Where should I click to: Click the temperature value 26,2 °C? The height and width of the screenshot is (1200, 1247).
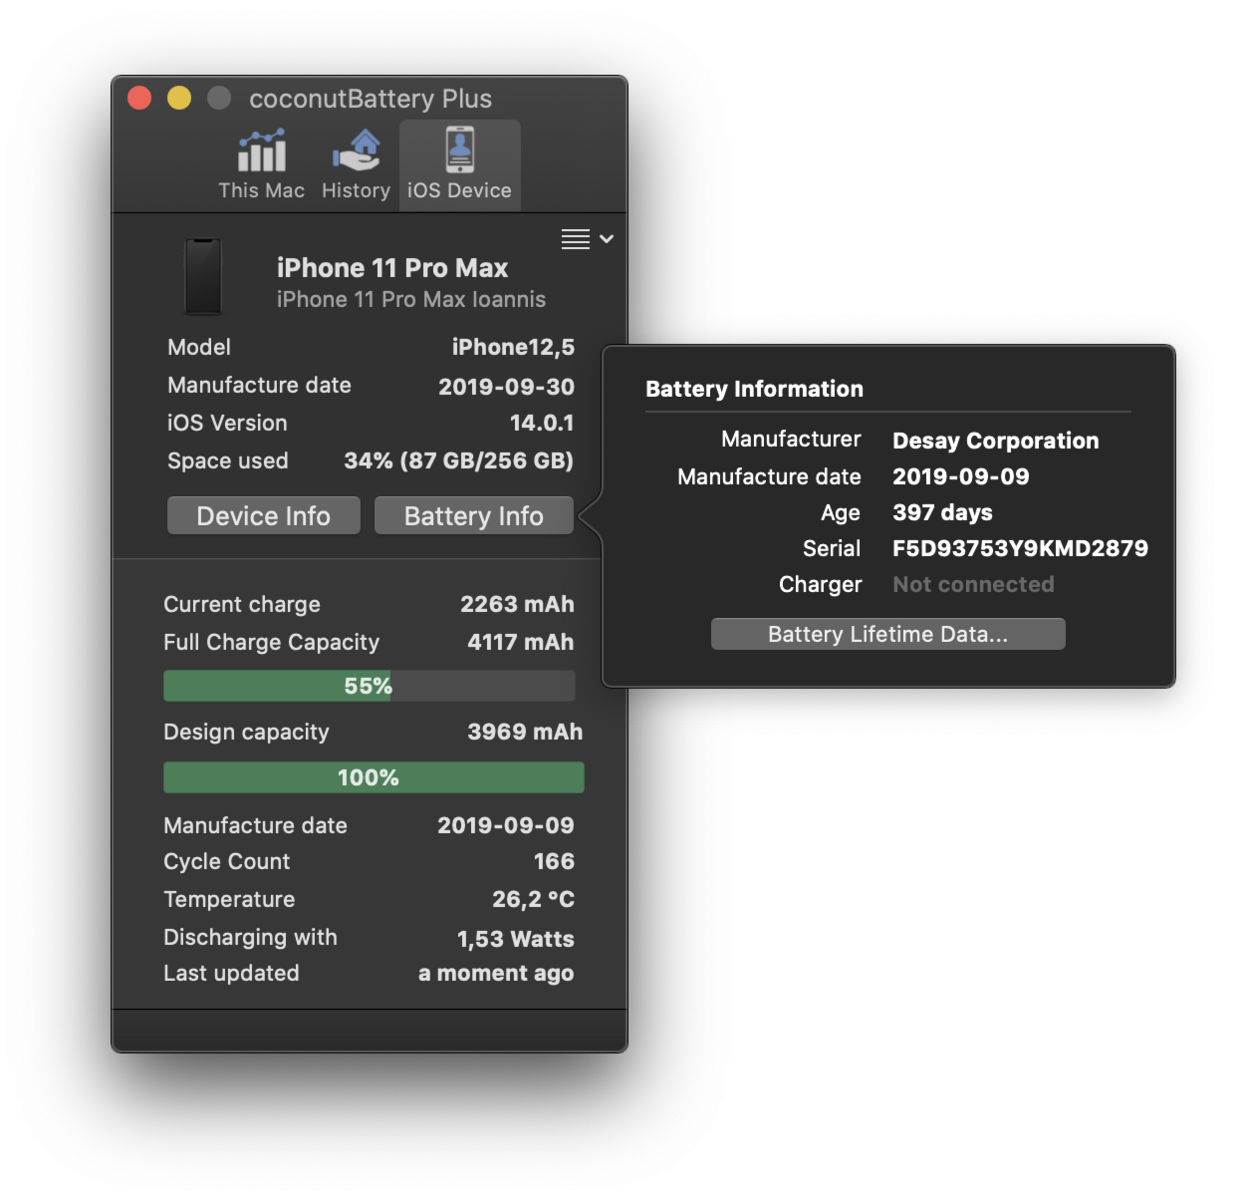pos(533,899)
